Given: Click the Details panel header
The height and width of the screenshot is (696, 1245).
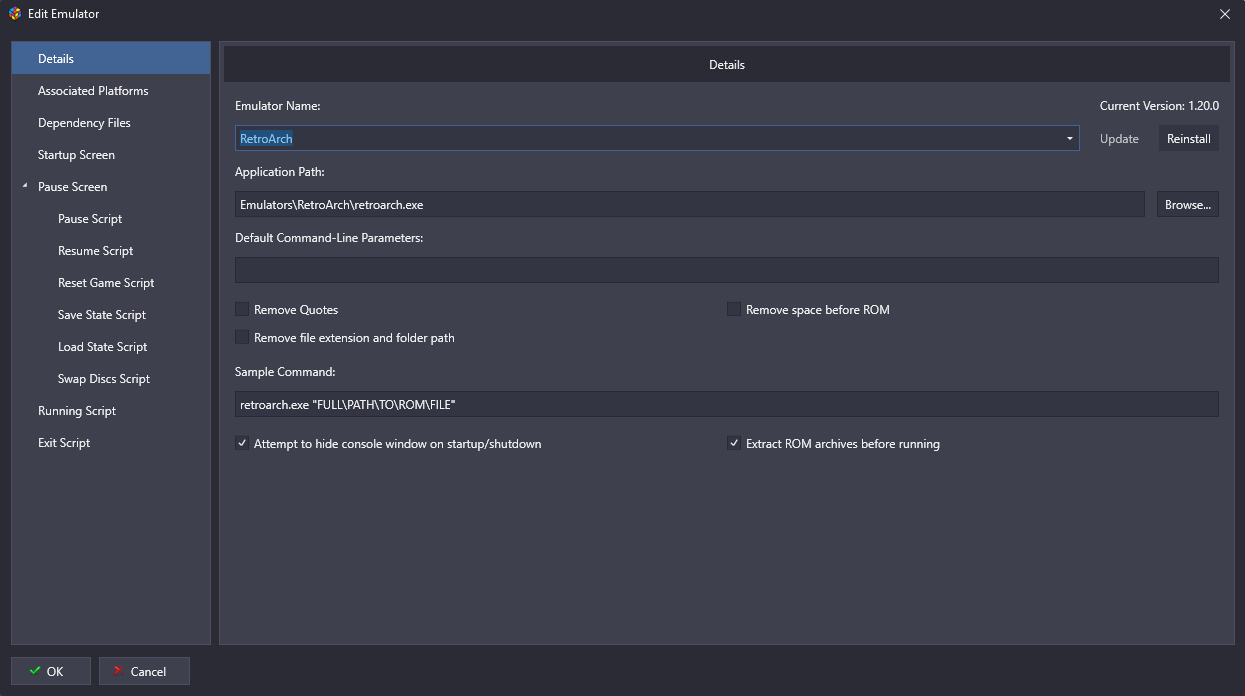Looking at the screenshot, I should click(726, 64).
